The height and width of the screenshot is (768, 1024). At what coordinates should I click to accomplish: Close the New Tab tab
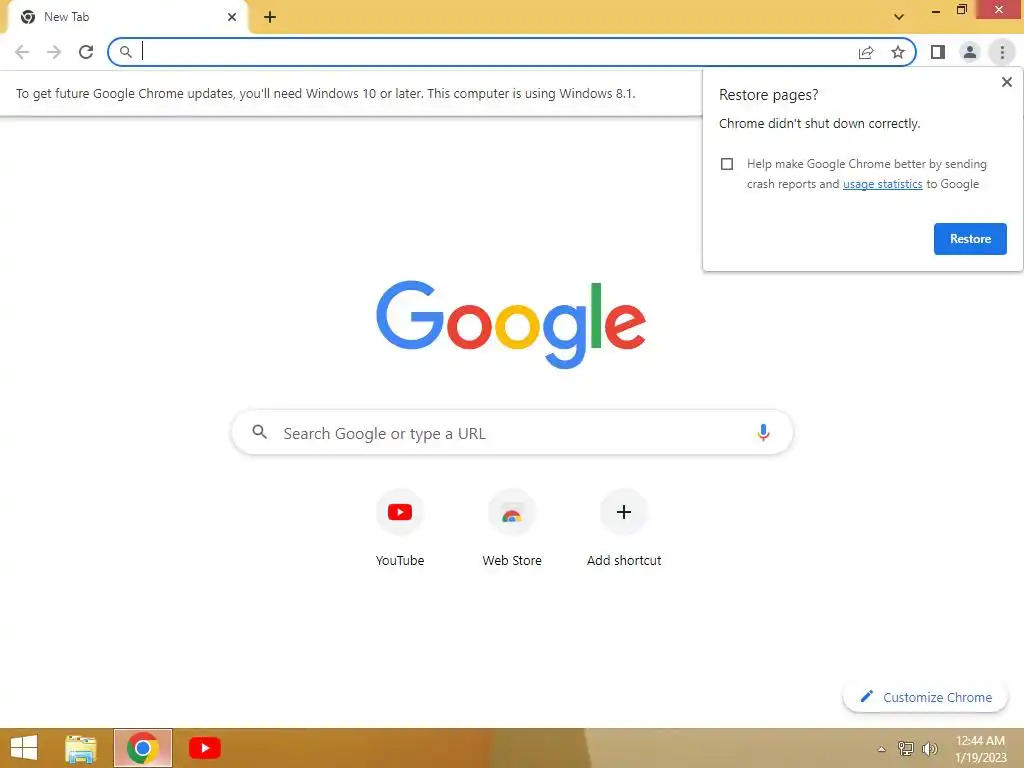point(232,17)
